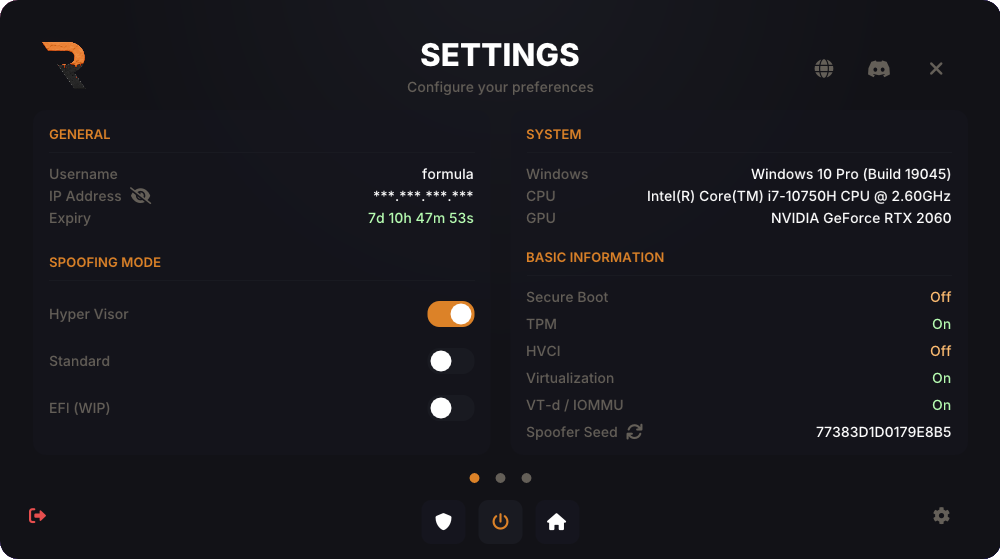Go to the home page
The width and height of the screenshot is (1000, 559).
click(x=557, y=522)
